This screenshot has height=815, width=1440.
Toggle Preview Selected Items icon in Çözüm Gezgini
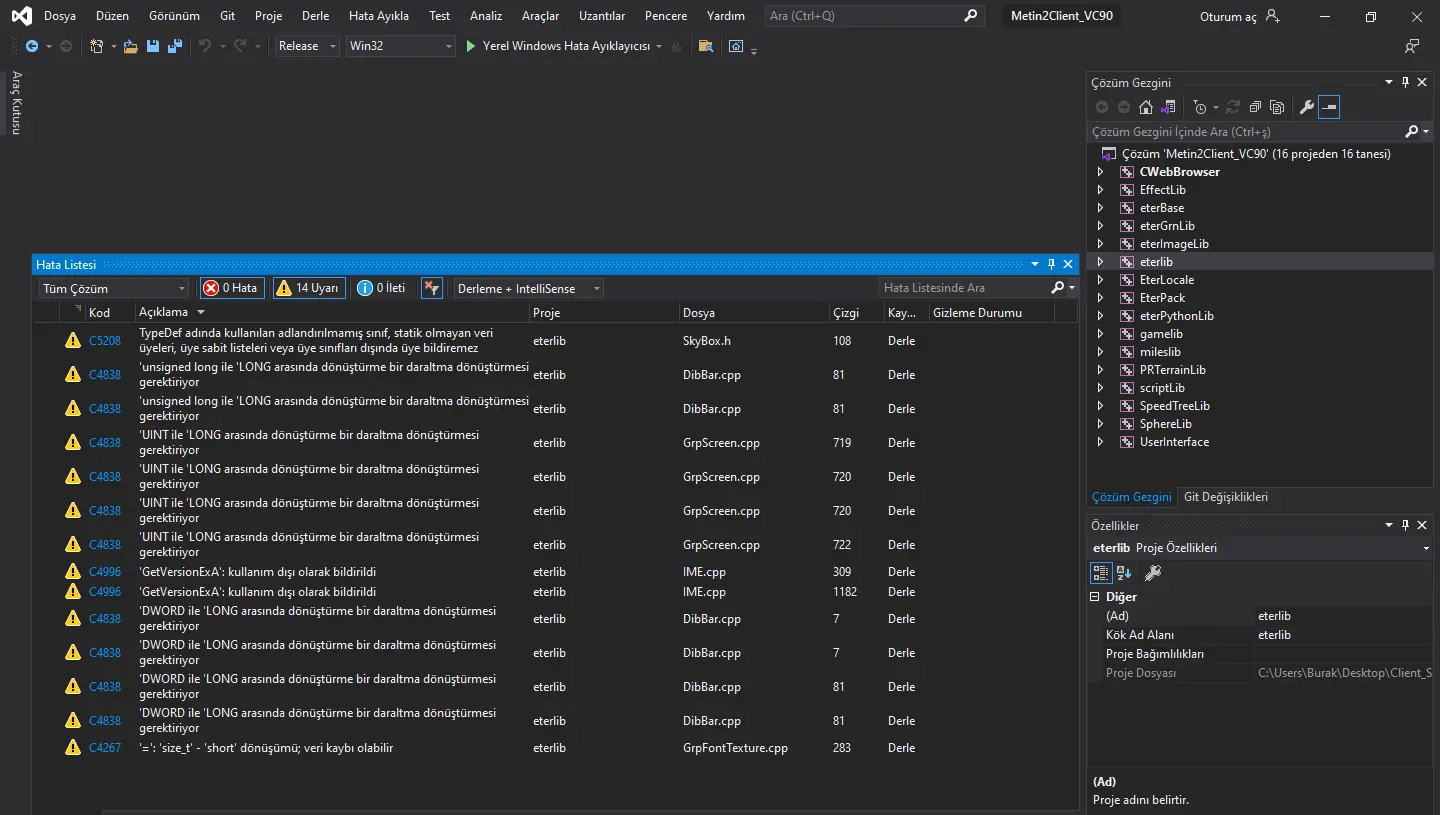(1329, 107)
